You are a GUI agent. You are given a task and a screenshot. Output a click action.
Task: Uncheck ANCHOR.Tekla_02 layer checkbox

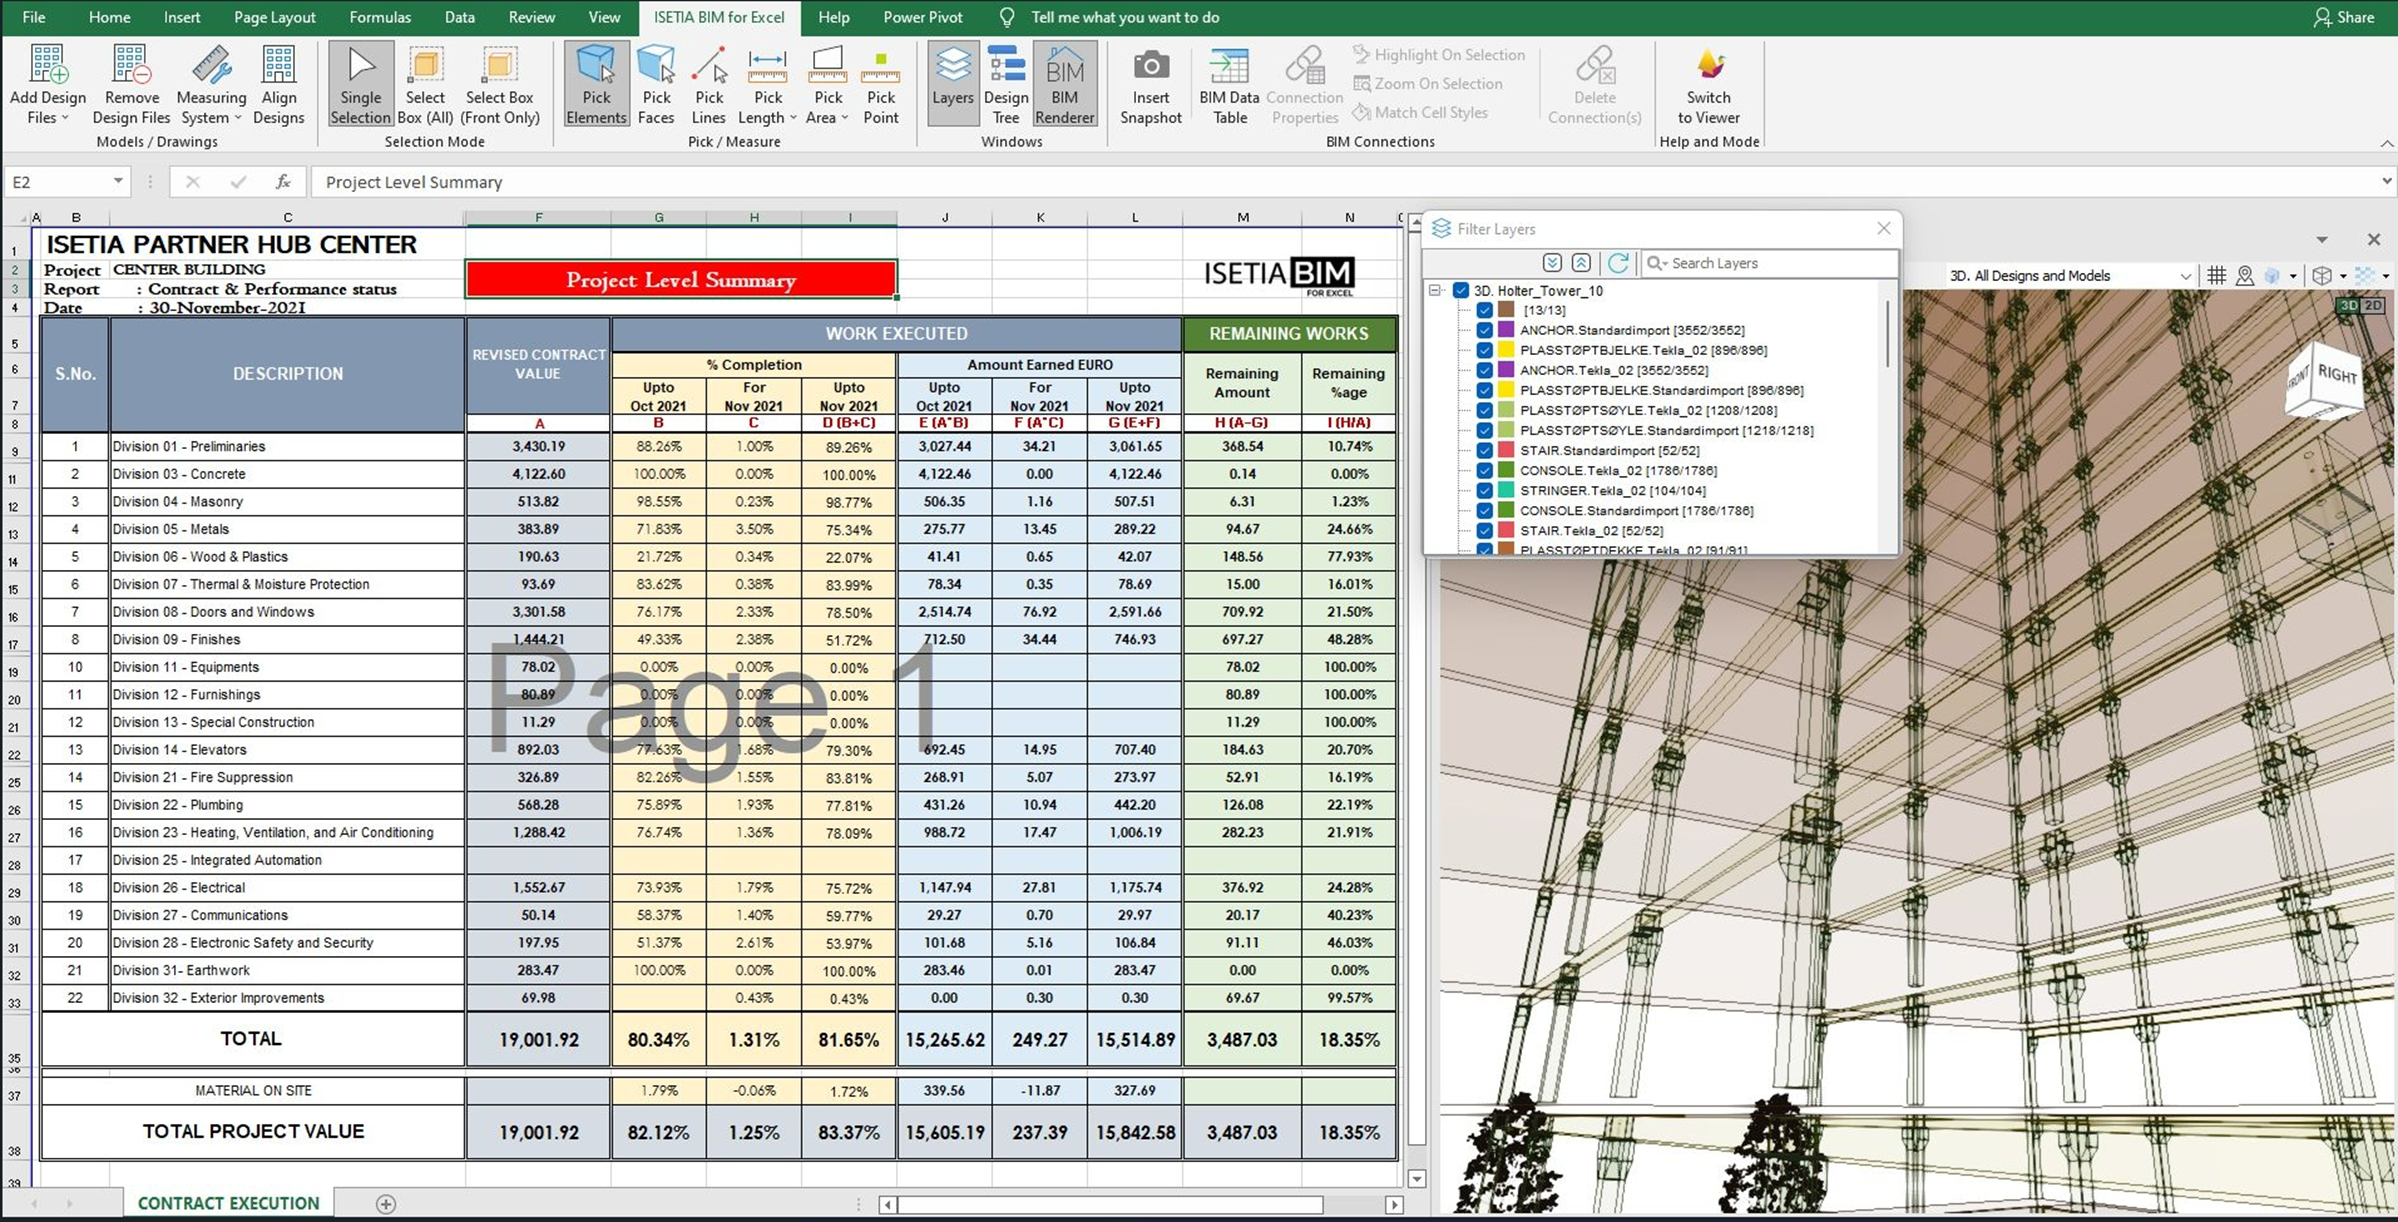[1484, 370]
